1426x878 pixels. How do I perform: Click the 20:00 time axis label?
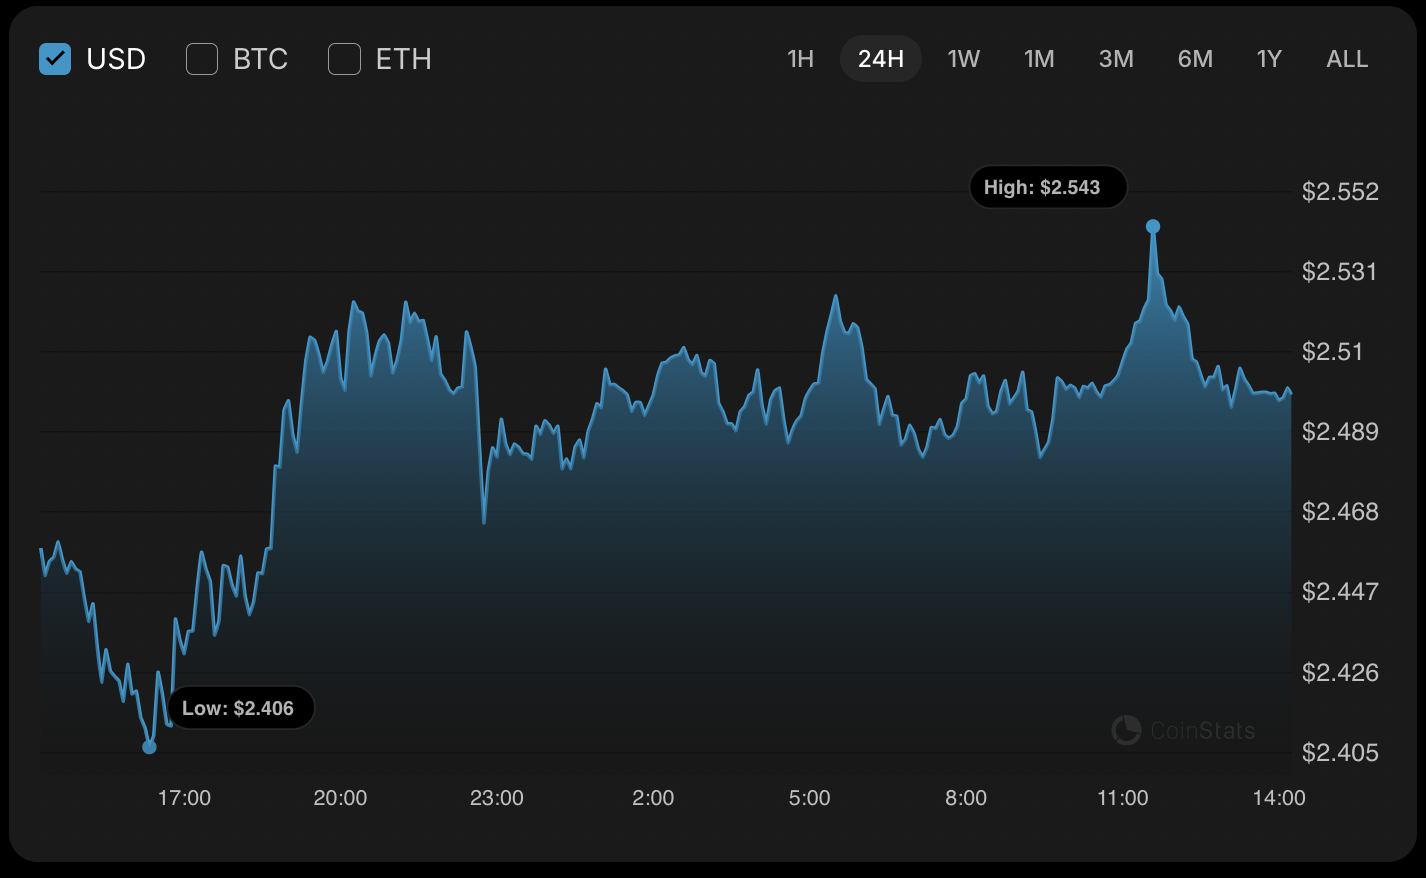(x=340, y=798)
